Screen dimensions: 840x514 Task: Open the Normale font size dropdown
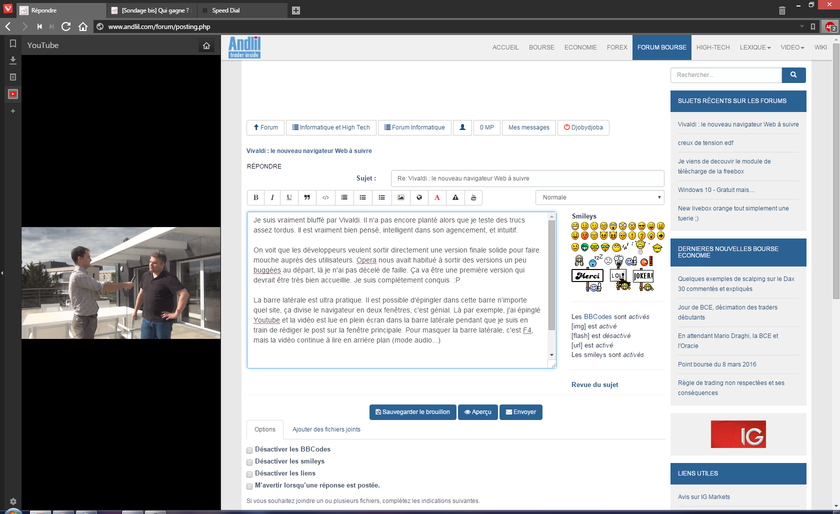click(x=599, y=198)
